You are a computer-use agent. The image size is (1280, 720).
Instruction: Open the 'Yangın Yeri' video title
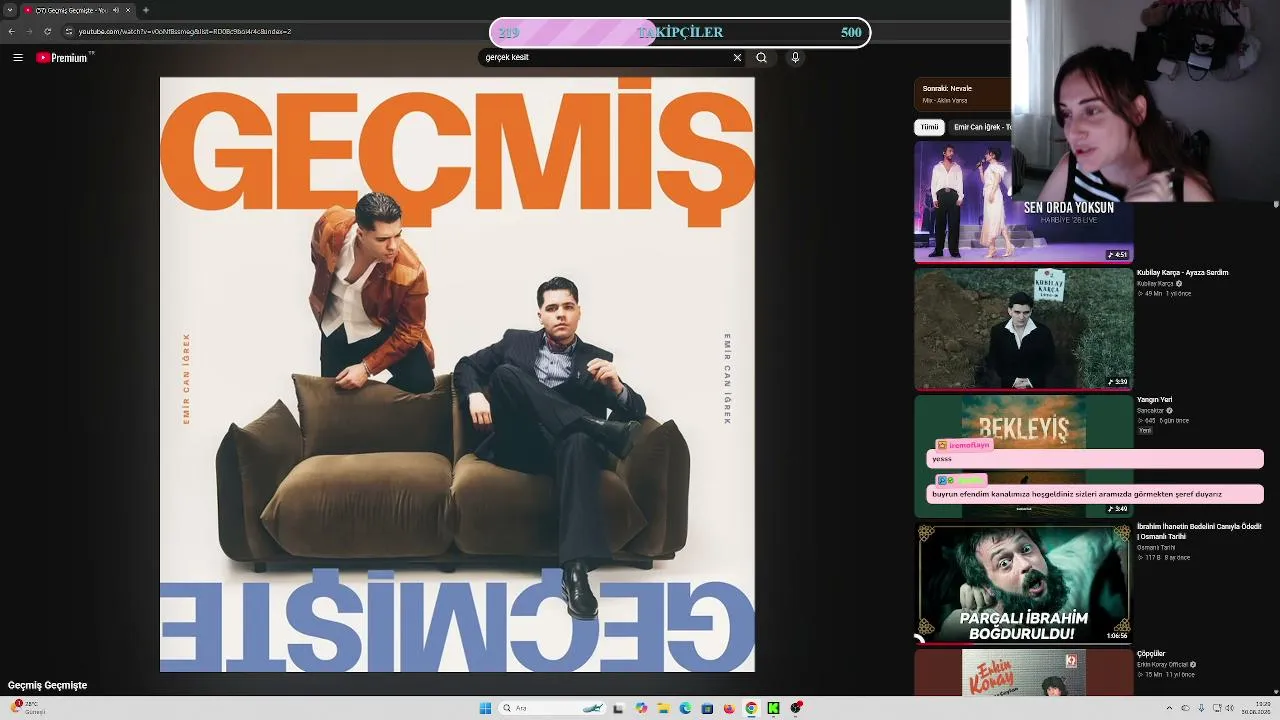point(1154,400)
